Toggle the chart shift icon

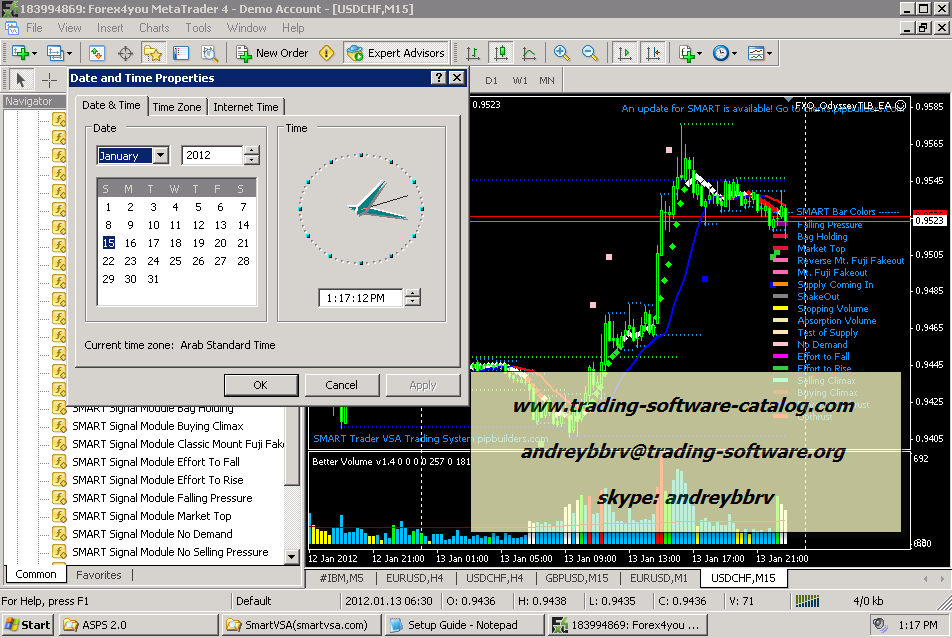pos(652,53)
